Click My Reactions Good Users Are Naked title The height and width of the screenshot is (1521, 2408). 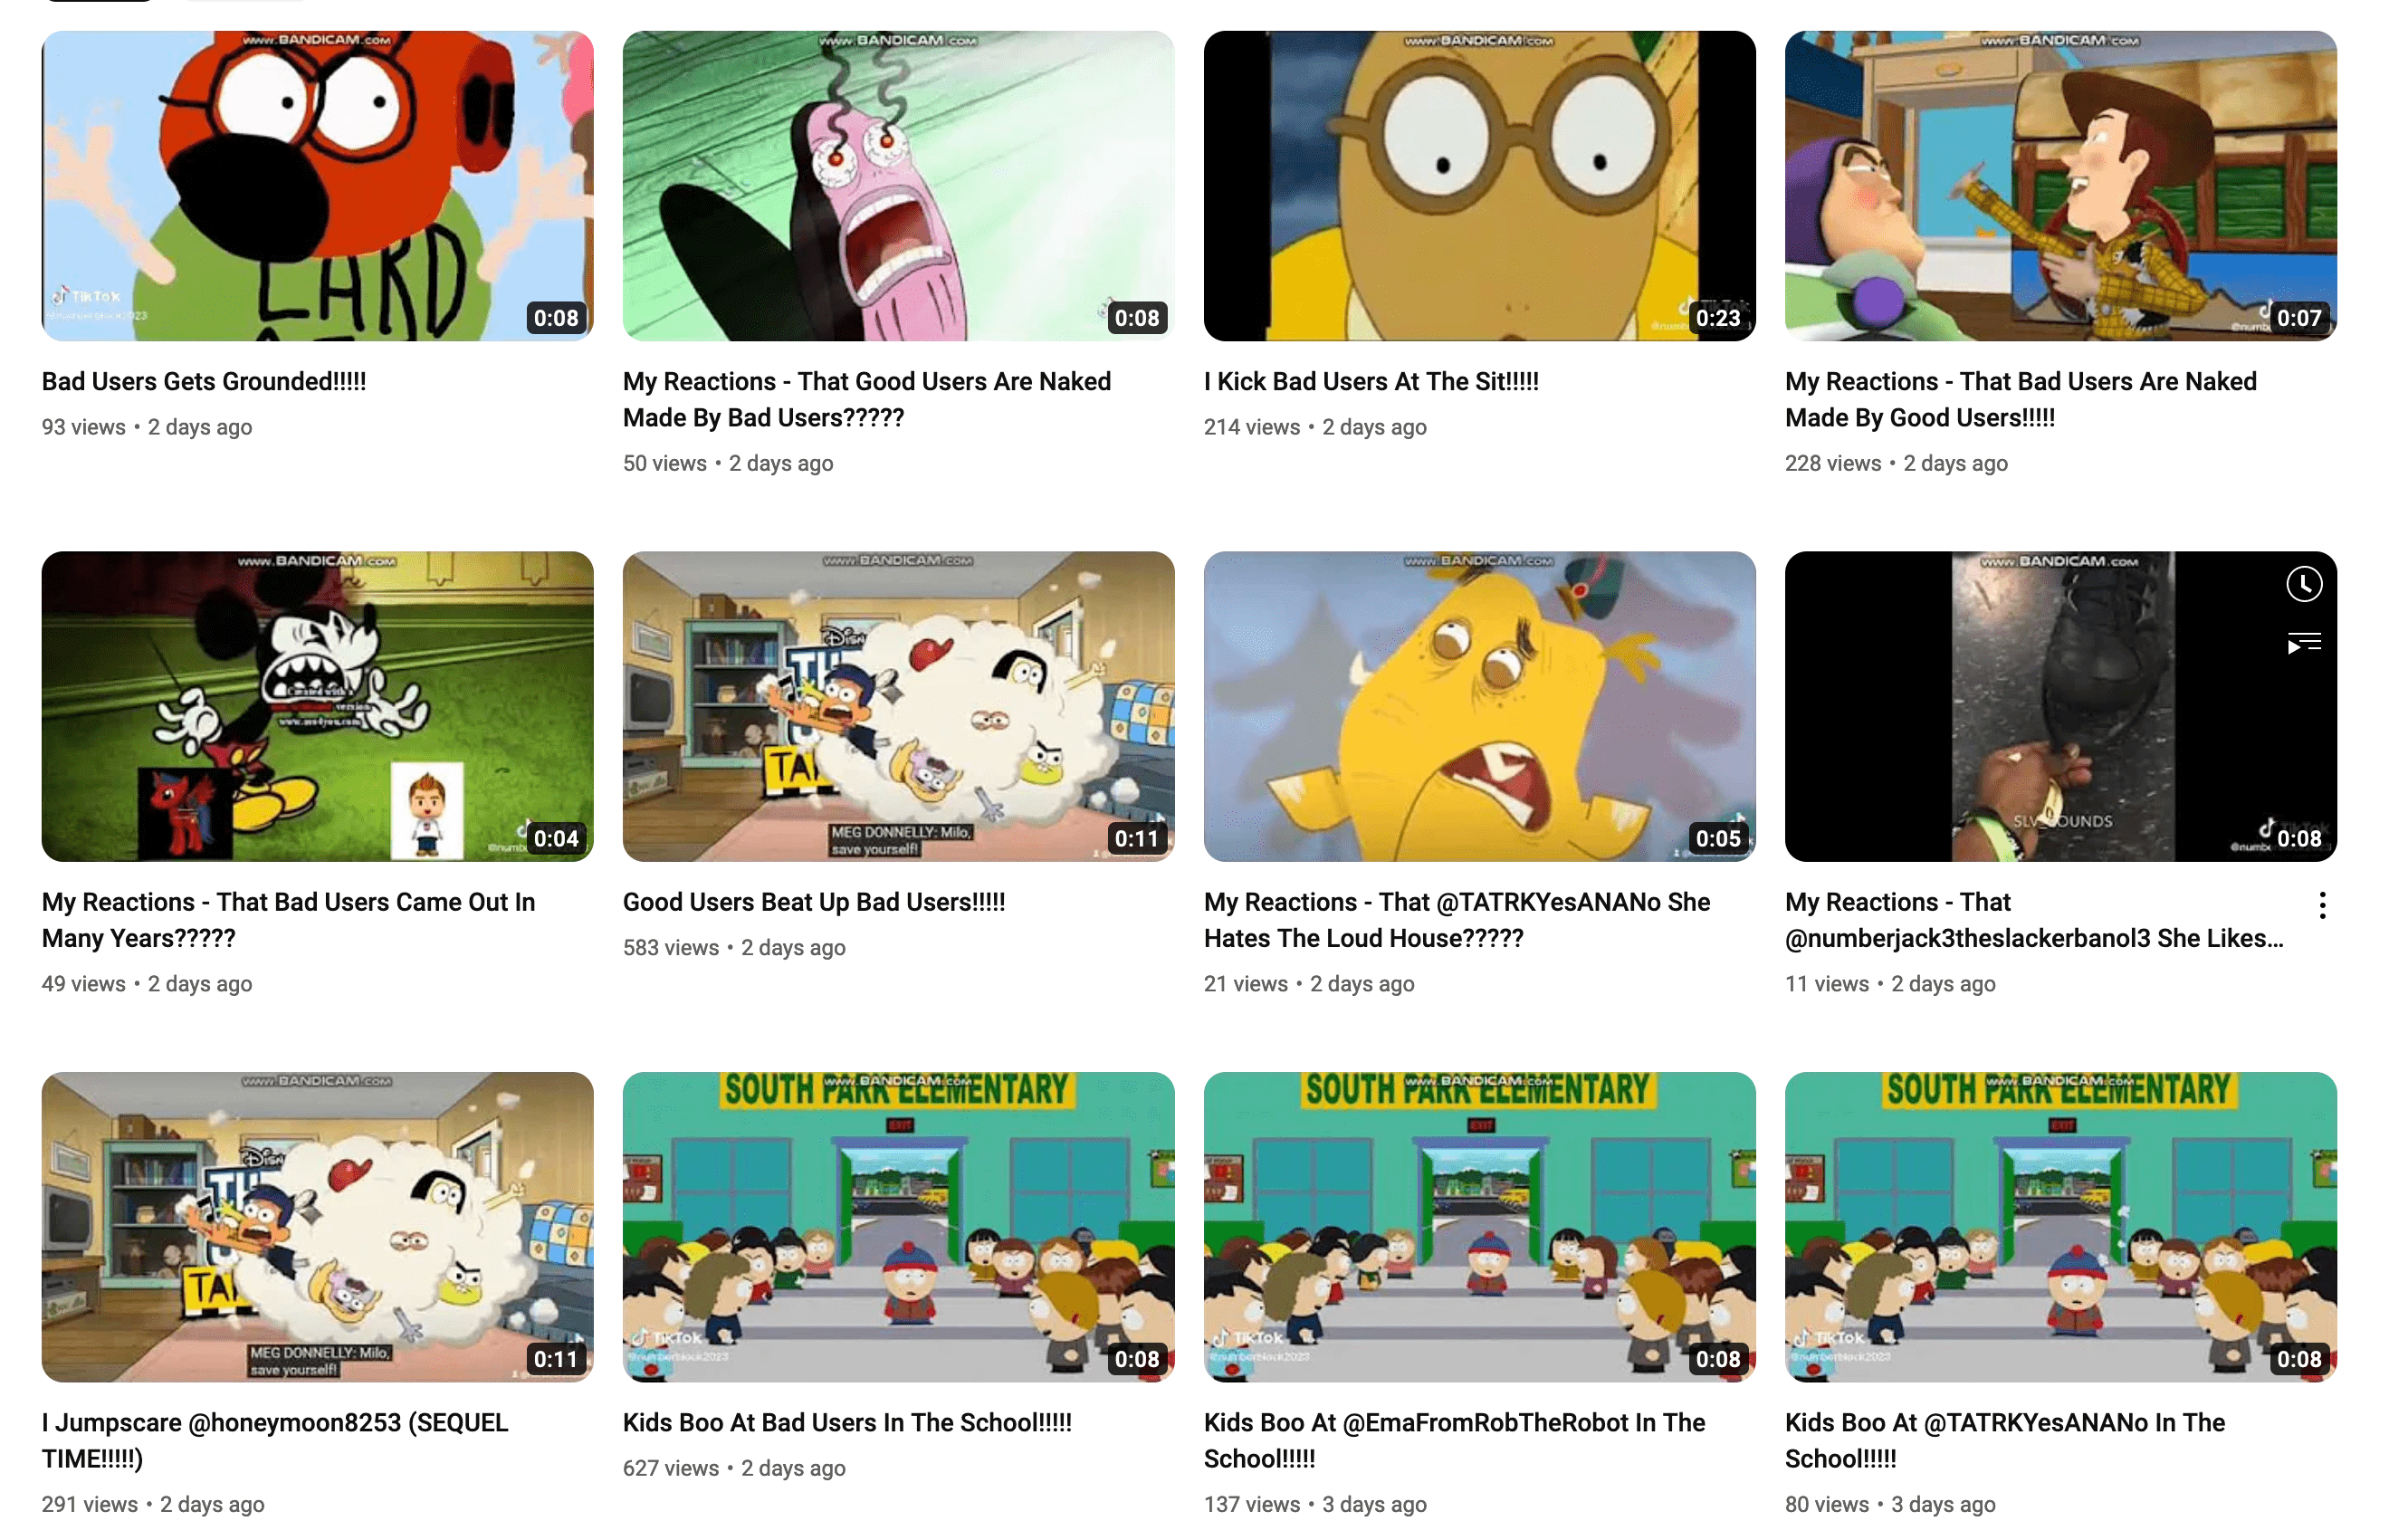point(866,399)
